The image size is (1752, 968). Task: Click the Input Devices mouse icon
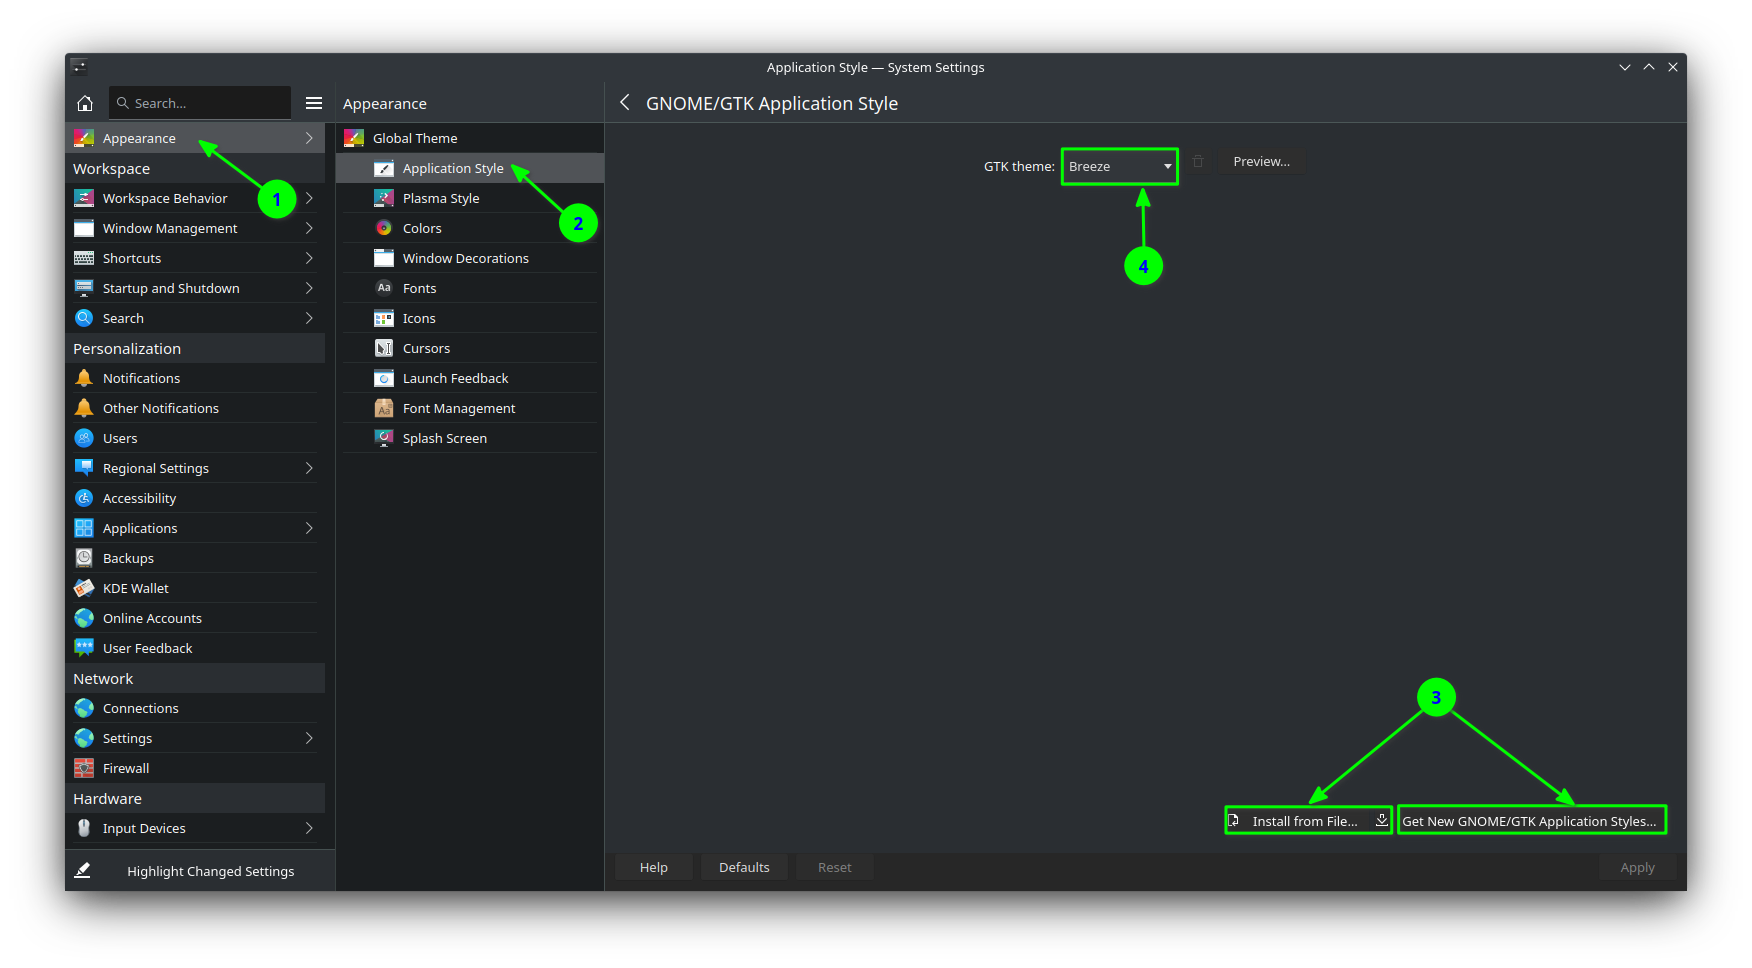[x=84, y=828]
